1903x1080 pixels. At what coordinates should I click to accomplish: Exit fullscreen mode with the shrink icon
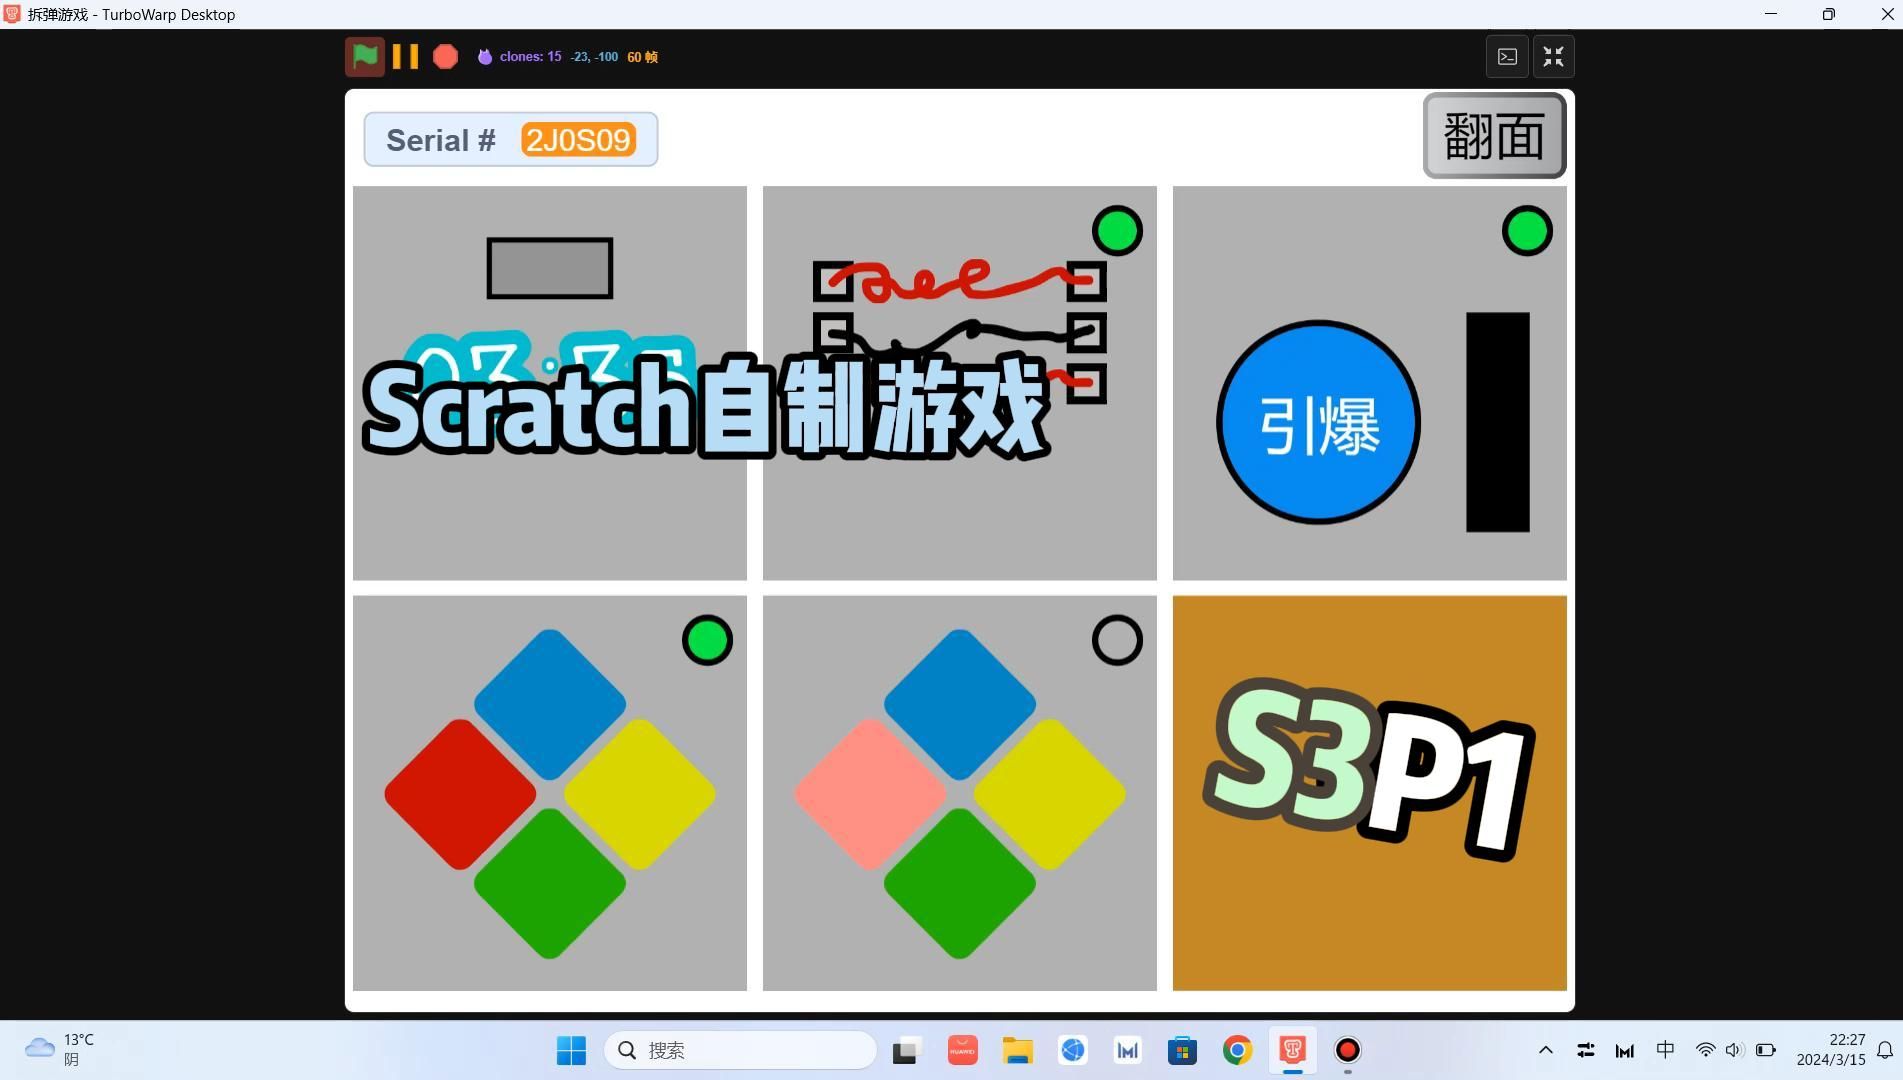[x=1553, y=57]
